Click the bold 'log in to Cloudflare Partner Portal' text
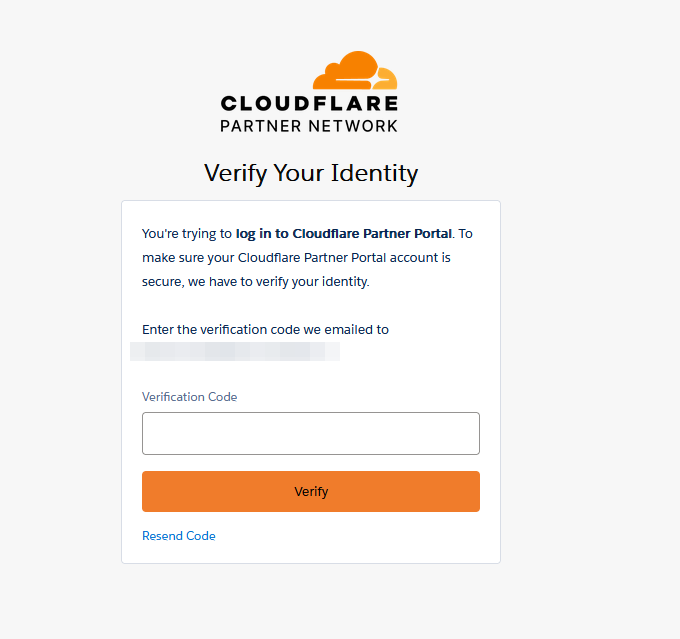This screenshot has width=680, height=639. click(x=344, y=234)
